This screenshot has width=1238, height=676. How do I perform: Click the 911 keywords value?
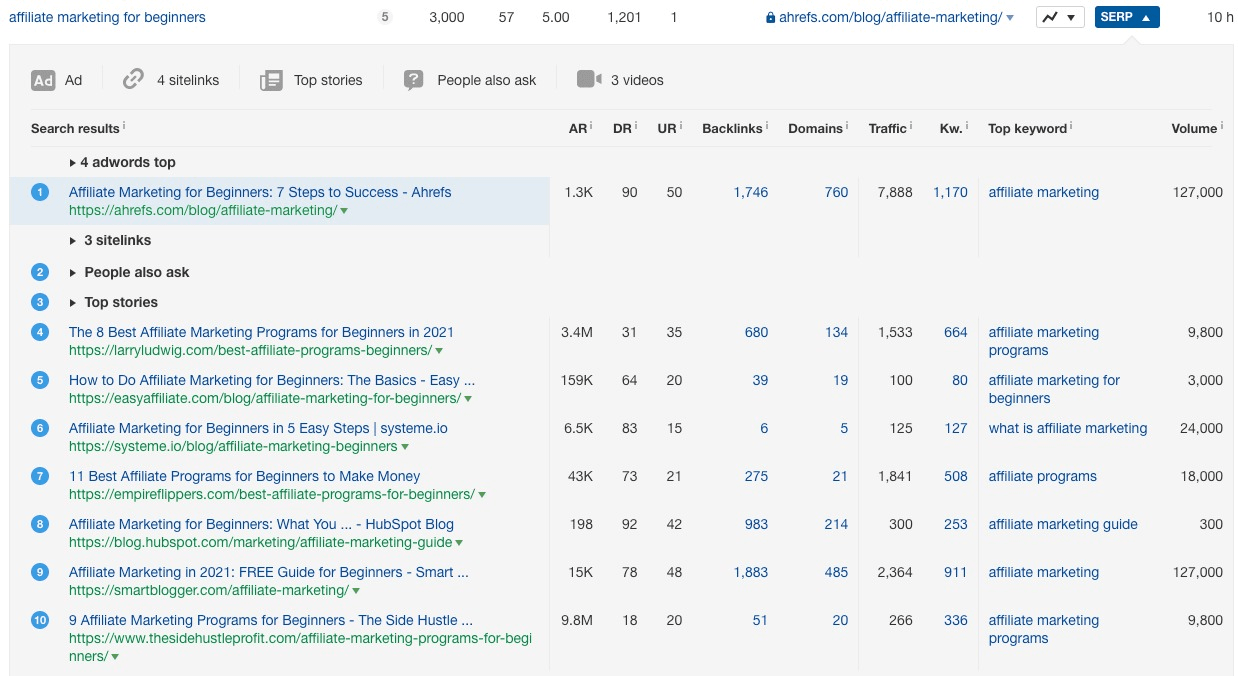coord(956,572)
